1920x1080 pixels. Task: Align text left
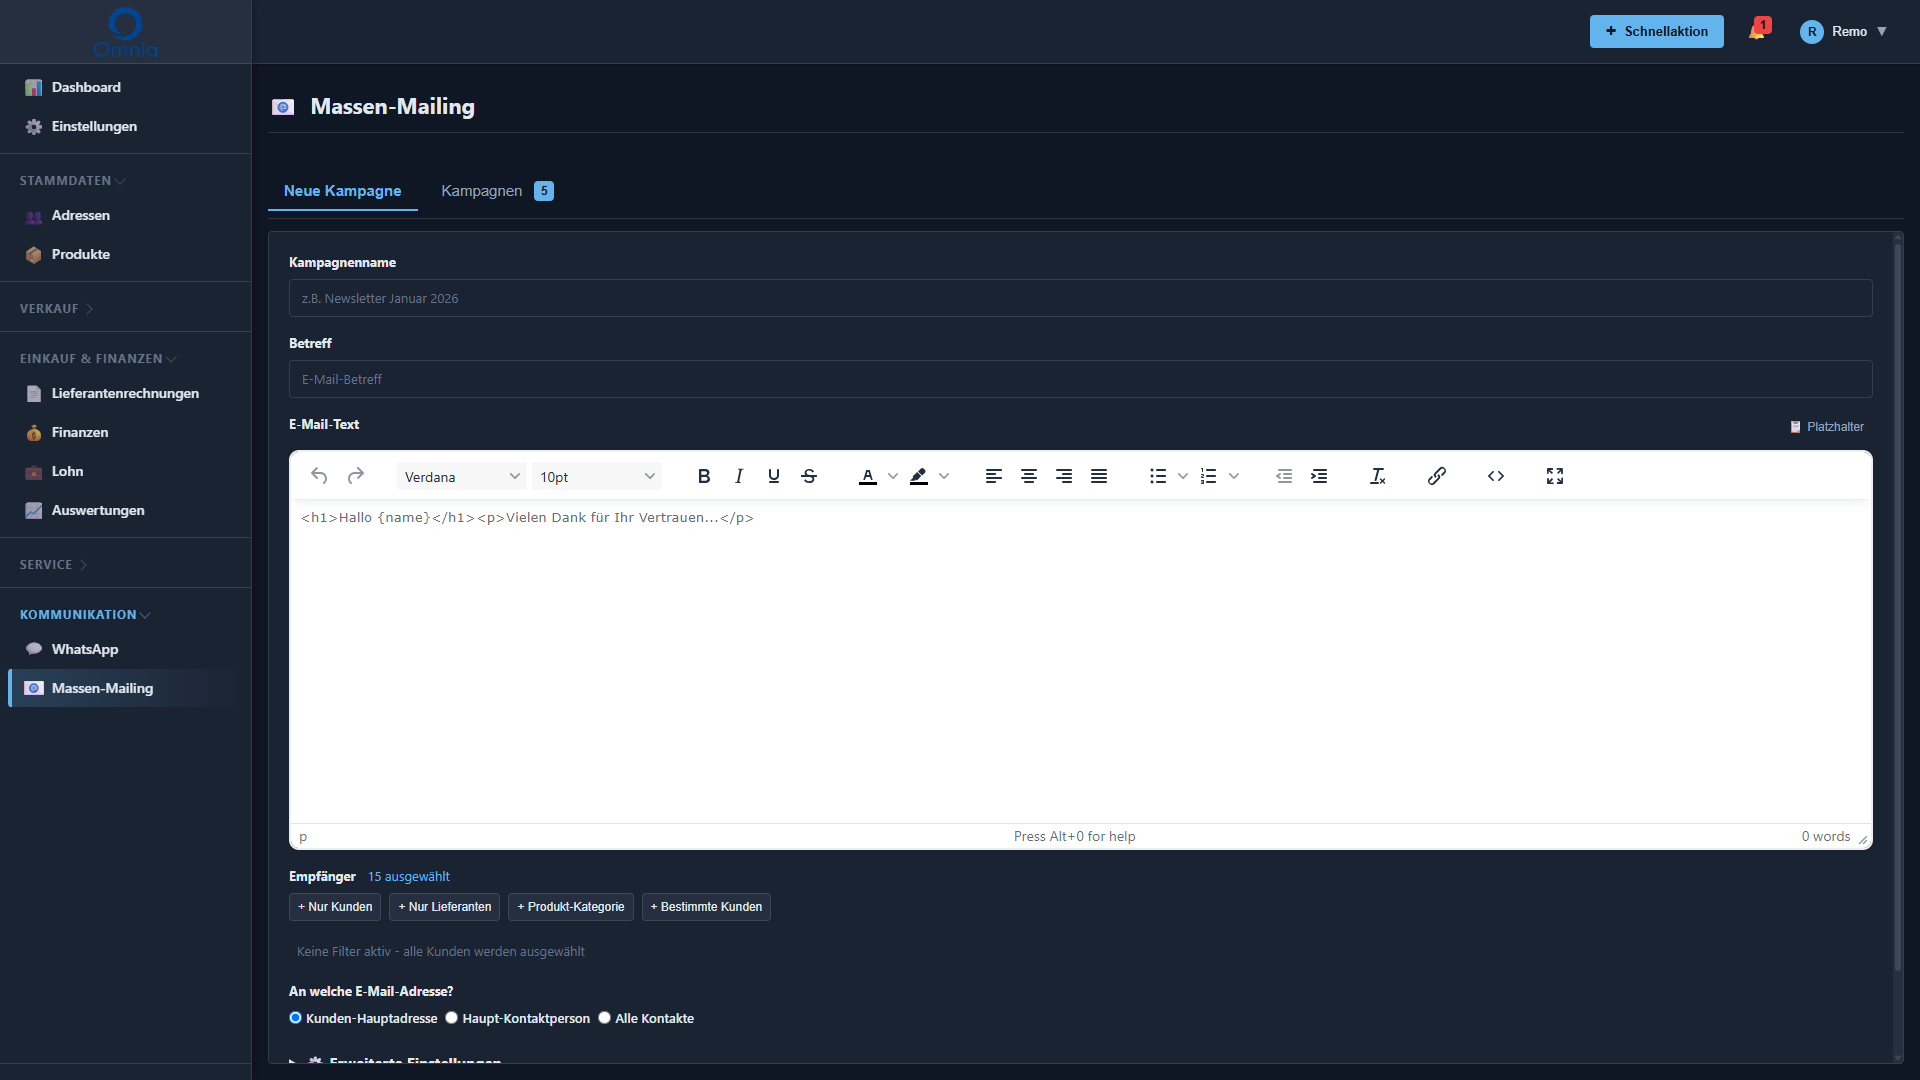tap(994, 476)
